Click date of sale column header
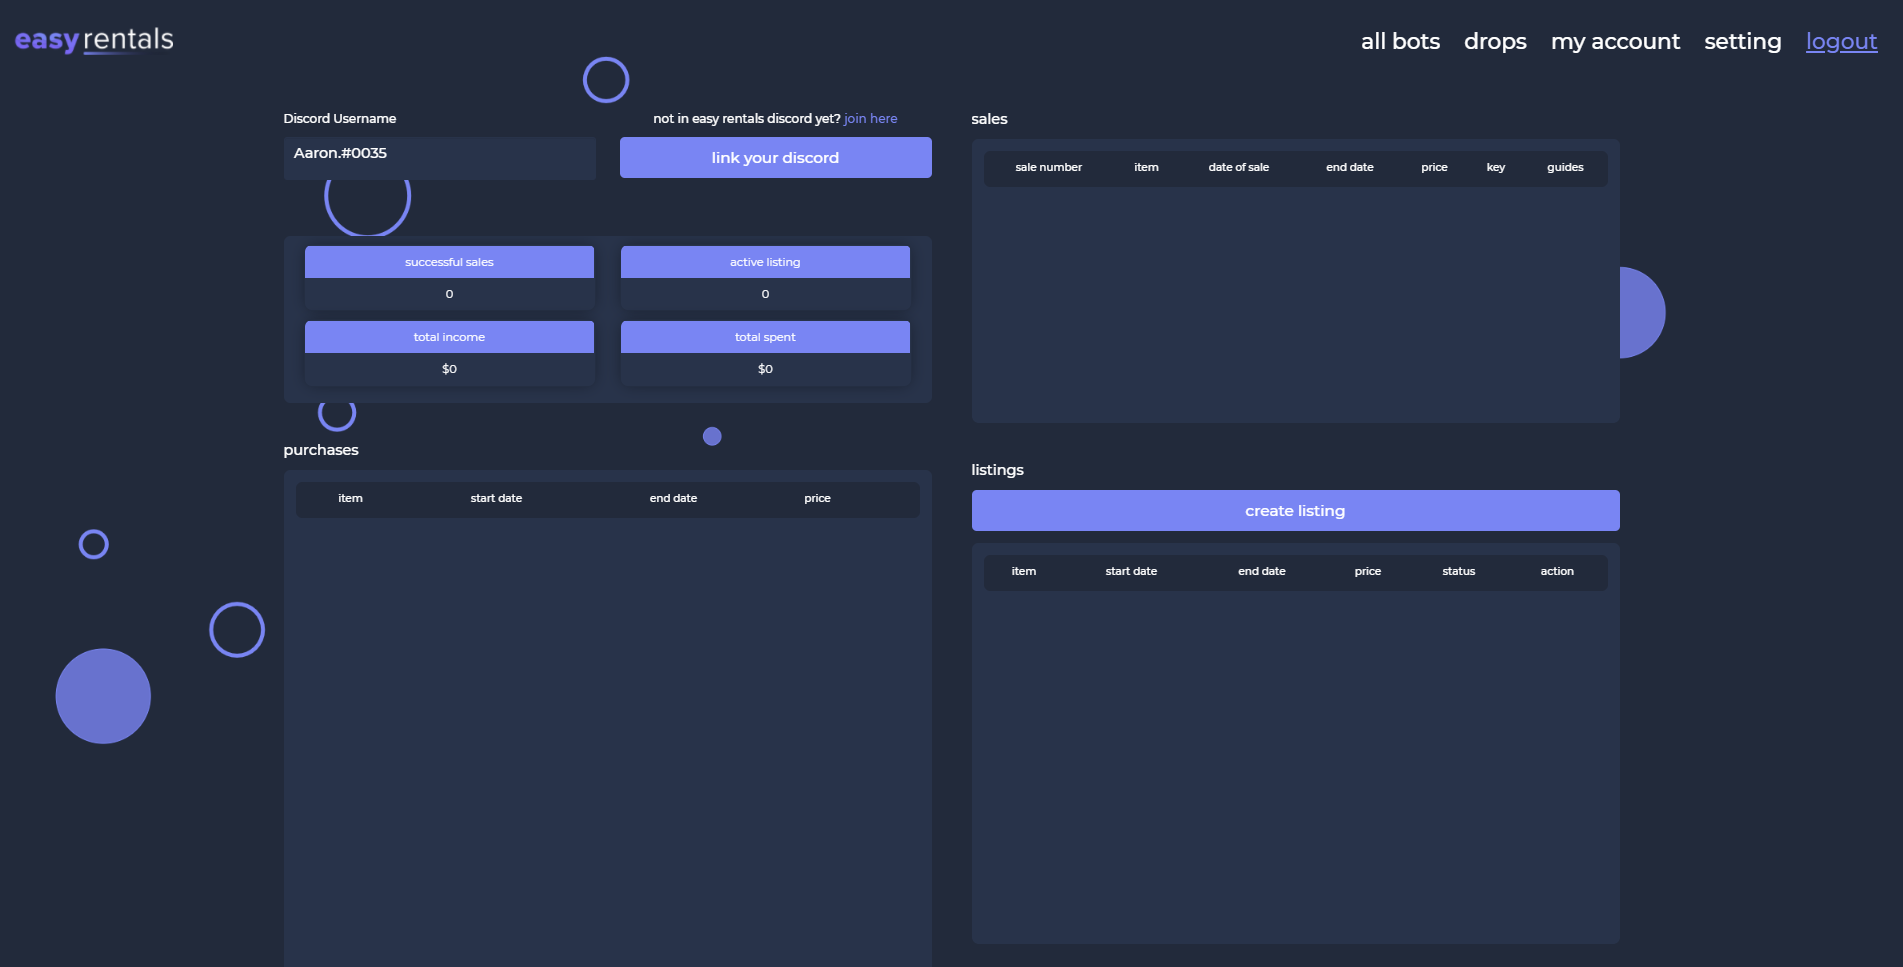 [1238, 167]
